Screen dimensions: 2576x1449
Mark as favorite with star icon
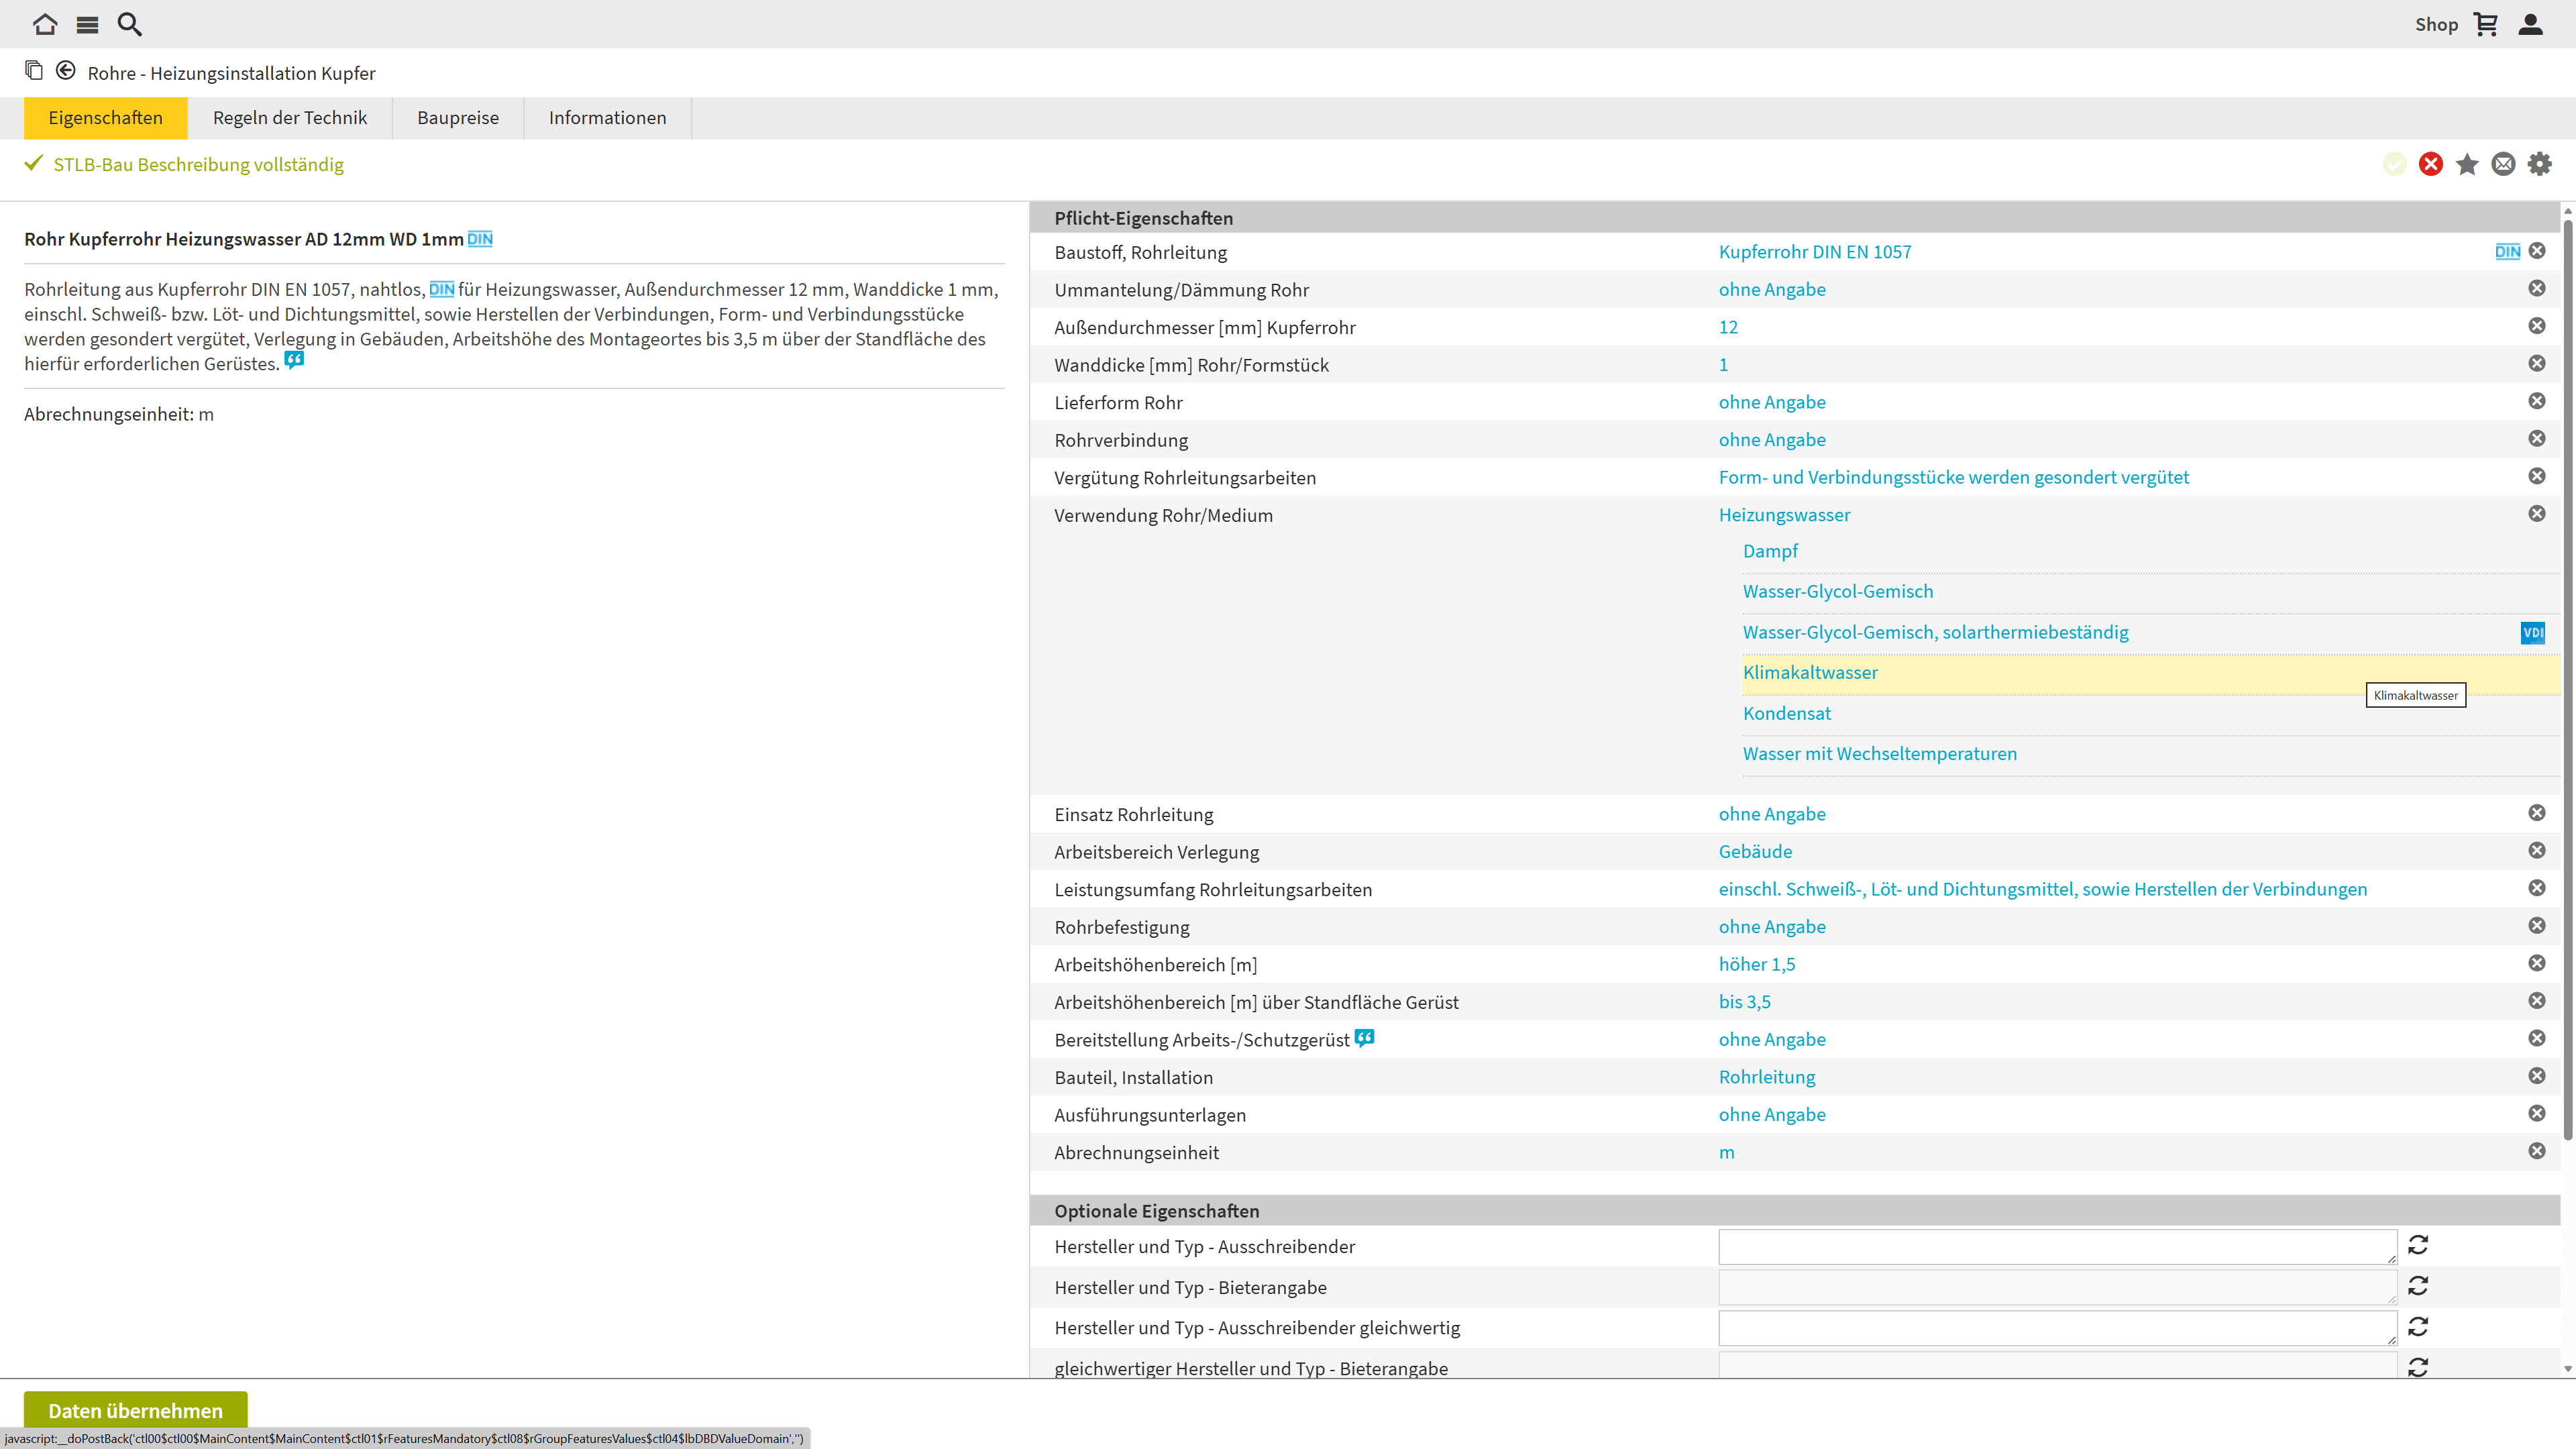click(2467, 164)
